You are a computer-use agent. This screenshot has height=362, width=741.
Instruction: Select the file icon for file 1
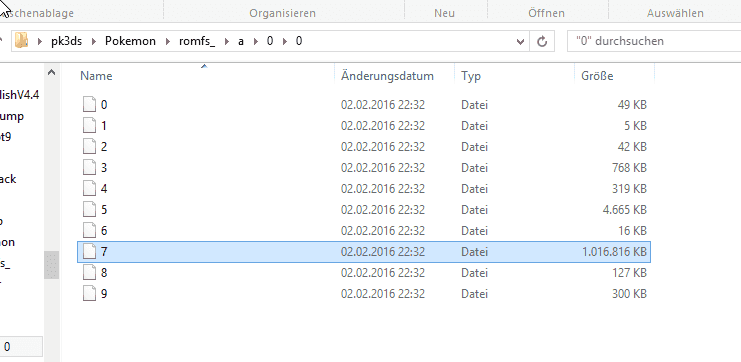pyautogui.click(x=89, y=126)
